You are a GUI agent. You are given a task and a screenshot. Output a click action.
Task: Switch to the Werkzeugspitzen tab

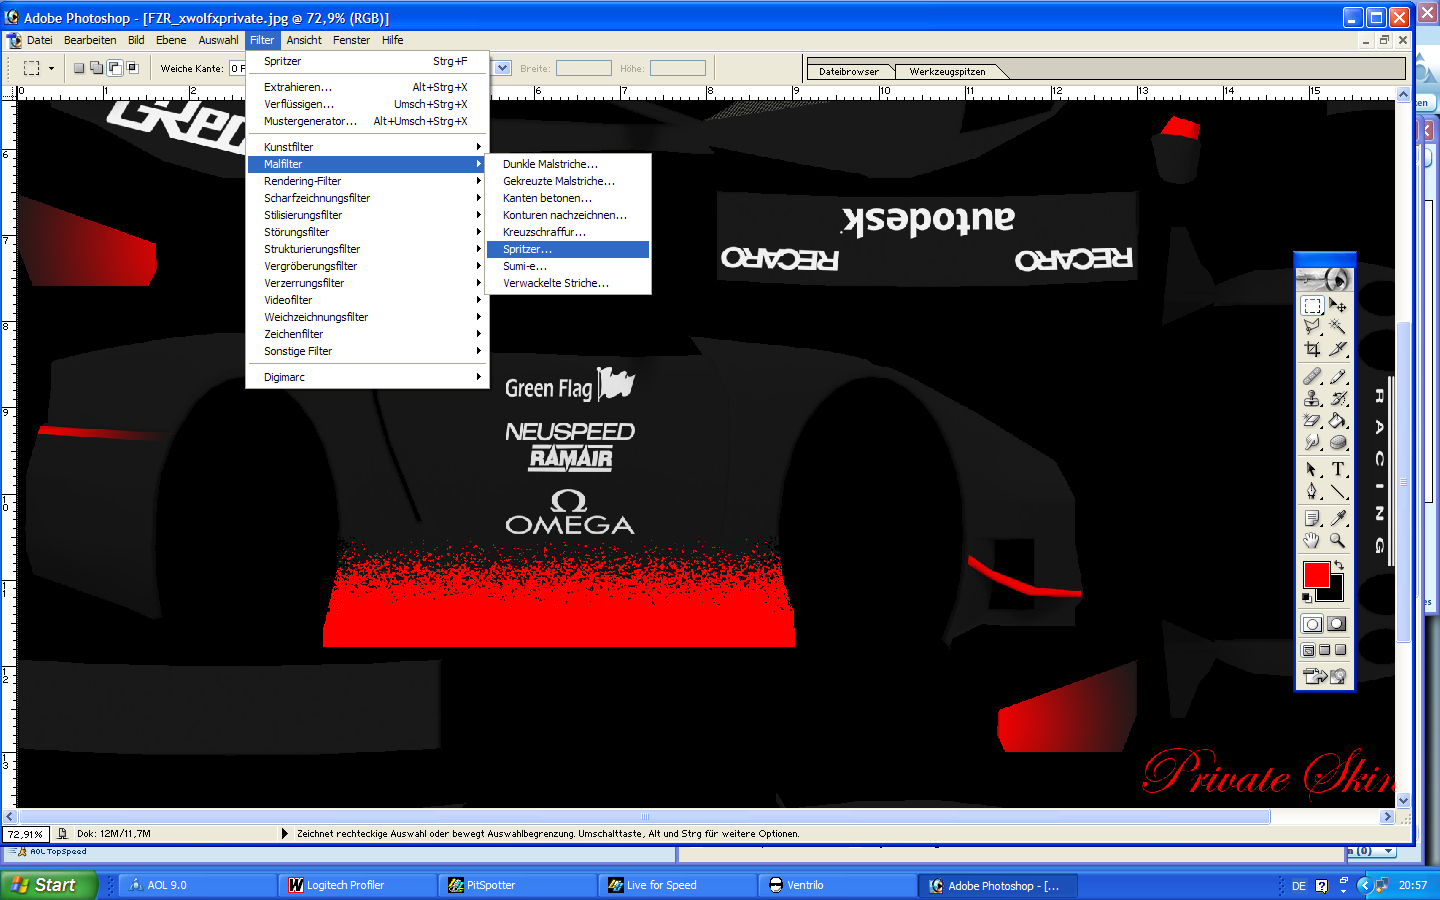(x=947, y=71)
